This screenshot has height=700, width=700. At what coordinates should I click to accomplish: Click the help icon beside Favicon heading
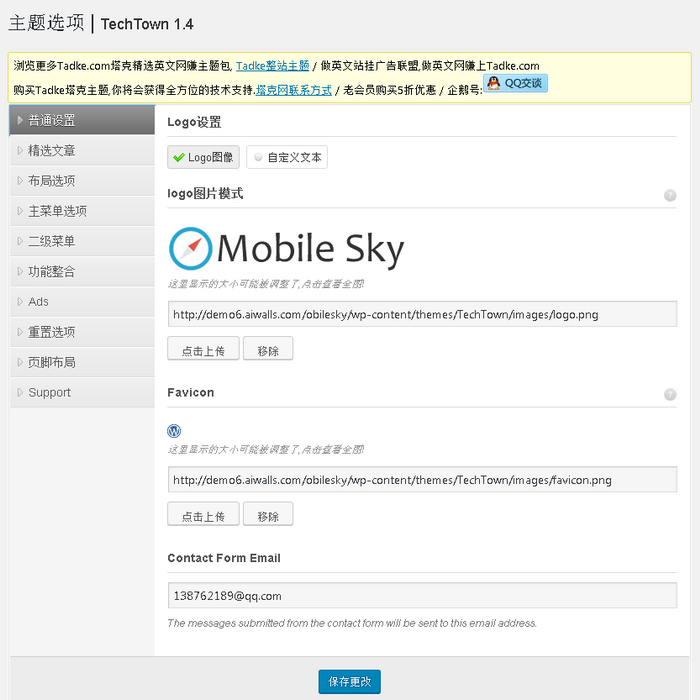670,394
